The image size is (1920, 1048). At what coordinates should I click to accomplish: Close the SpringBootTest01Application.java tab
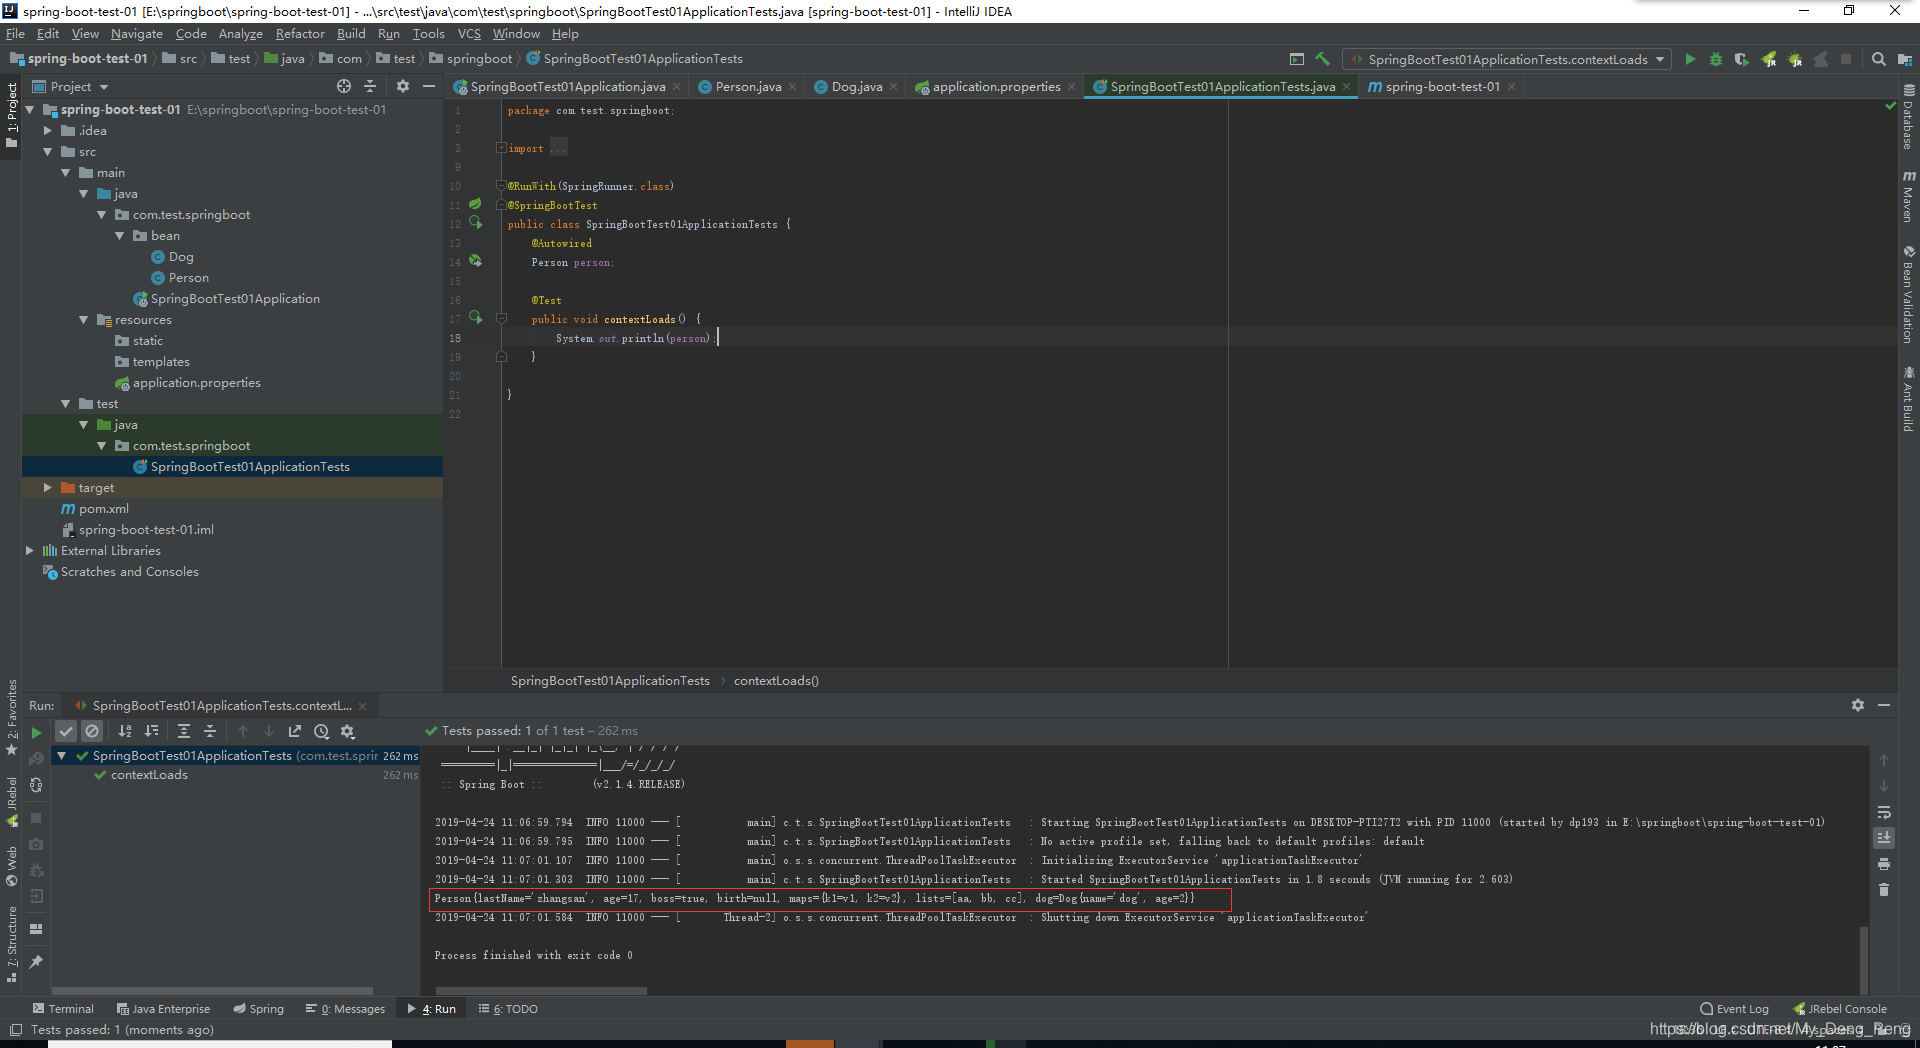click(x=677, y=87)
